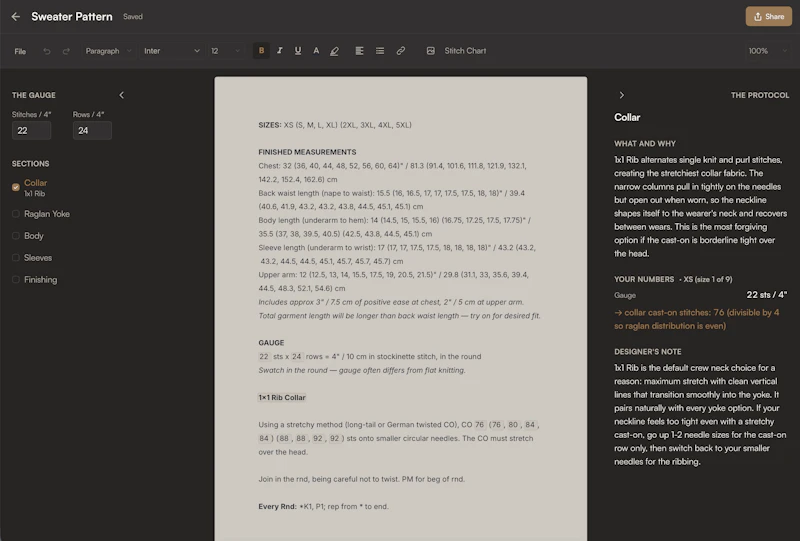Toggle underline formatting
Screen dimensions: 800x541
(x=298, y=51)
